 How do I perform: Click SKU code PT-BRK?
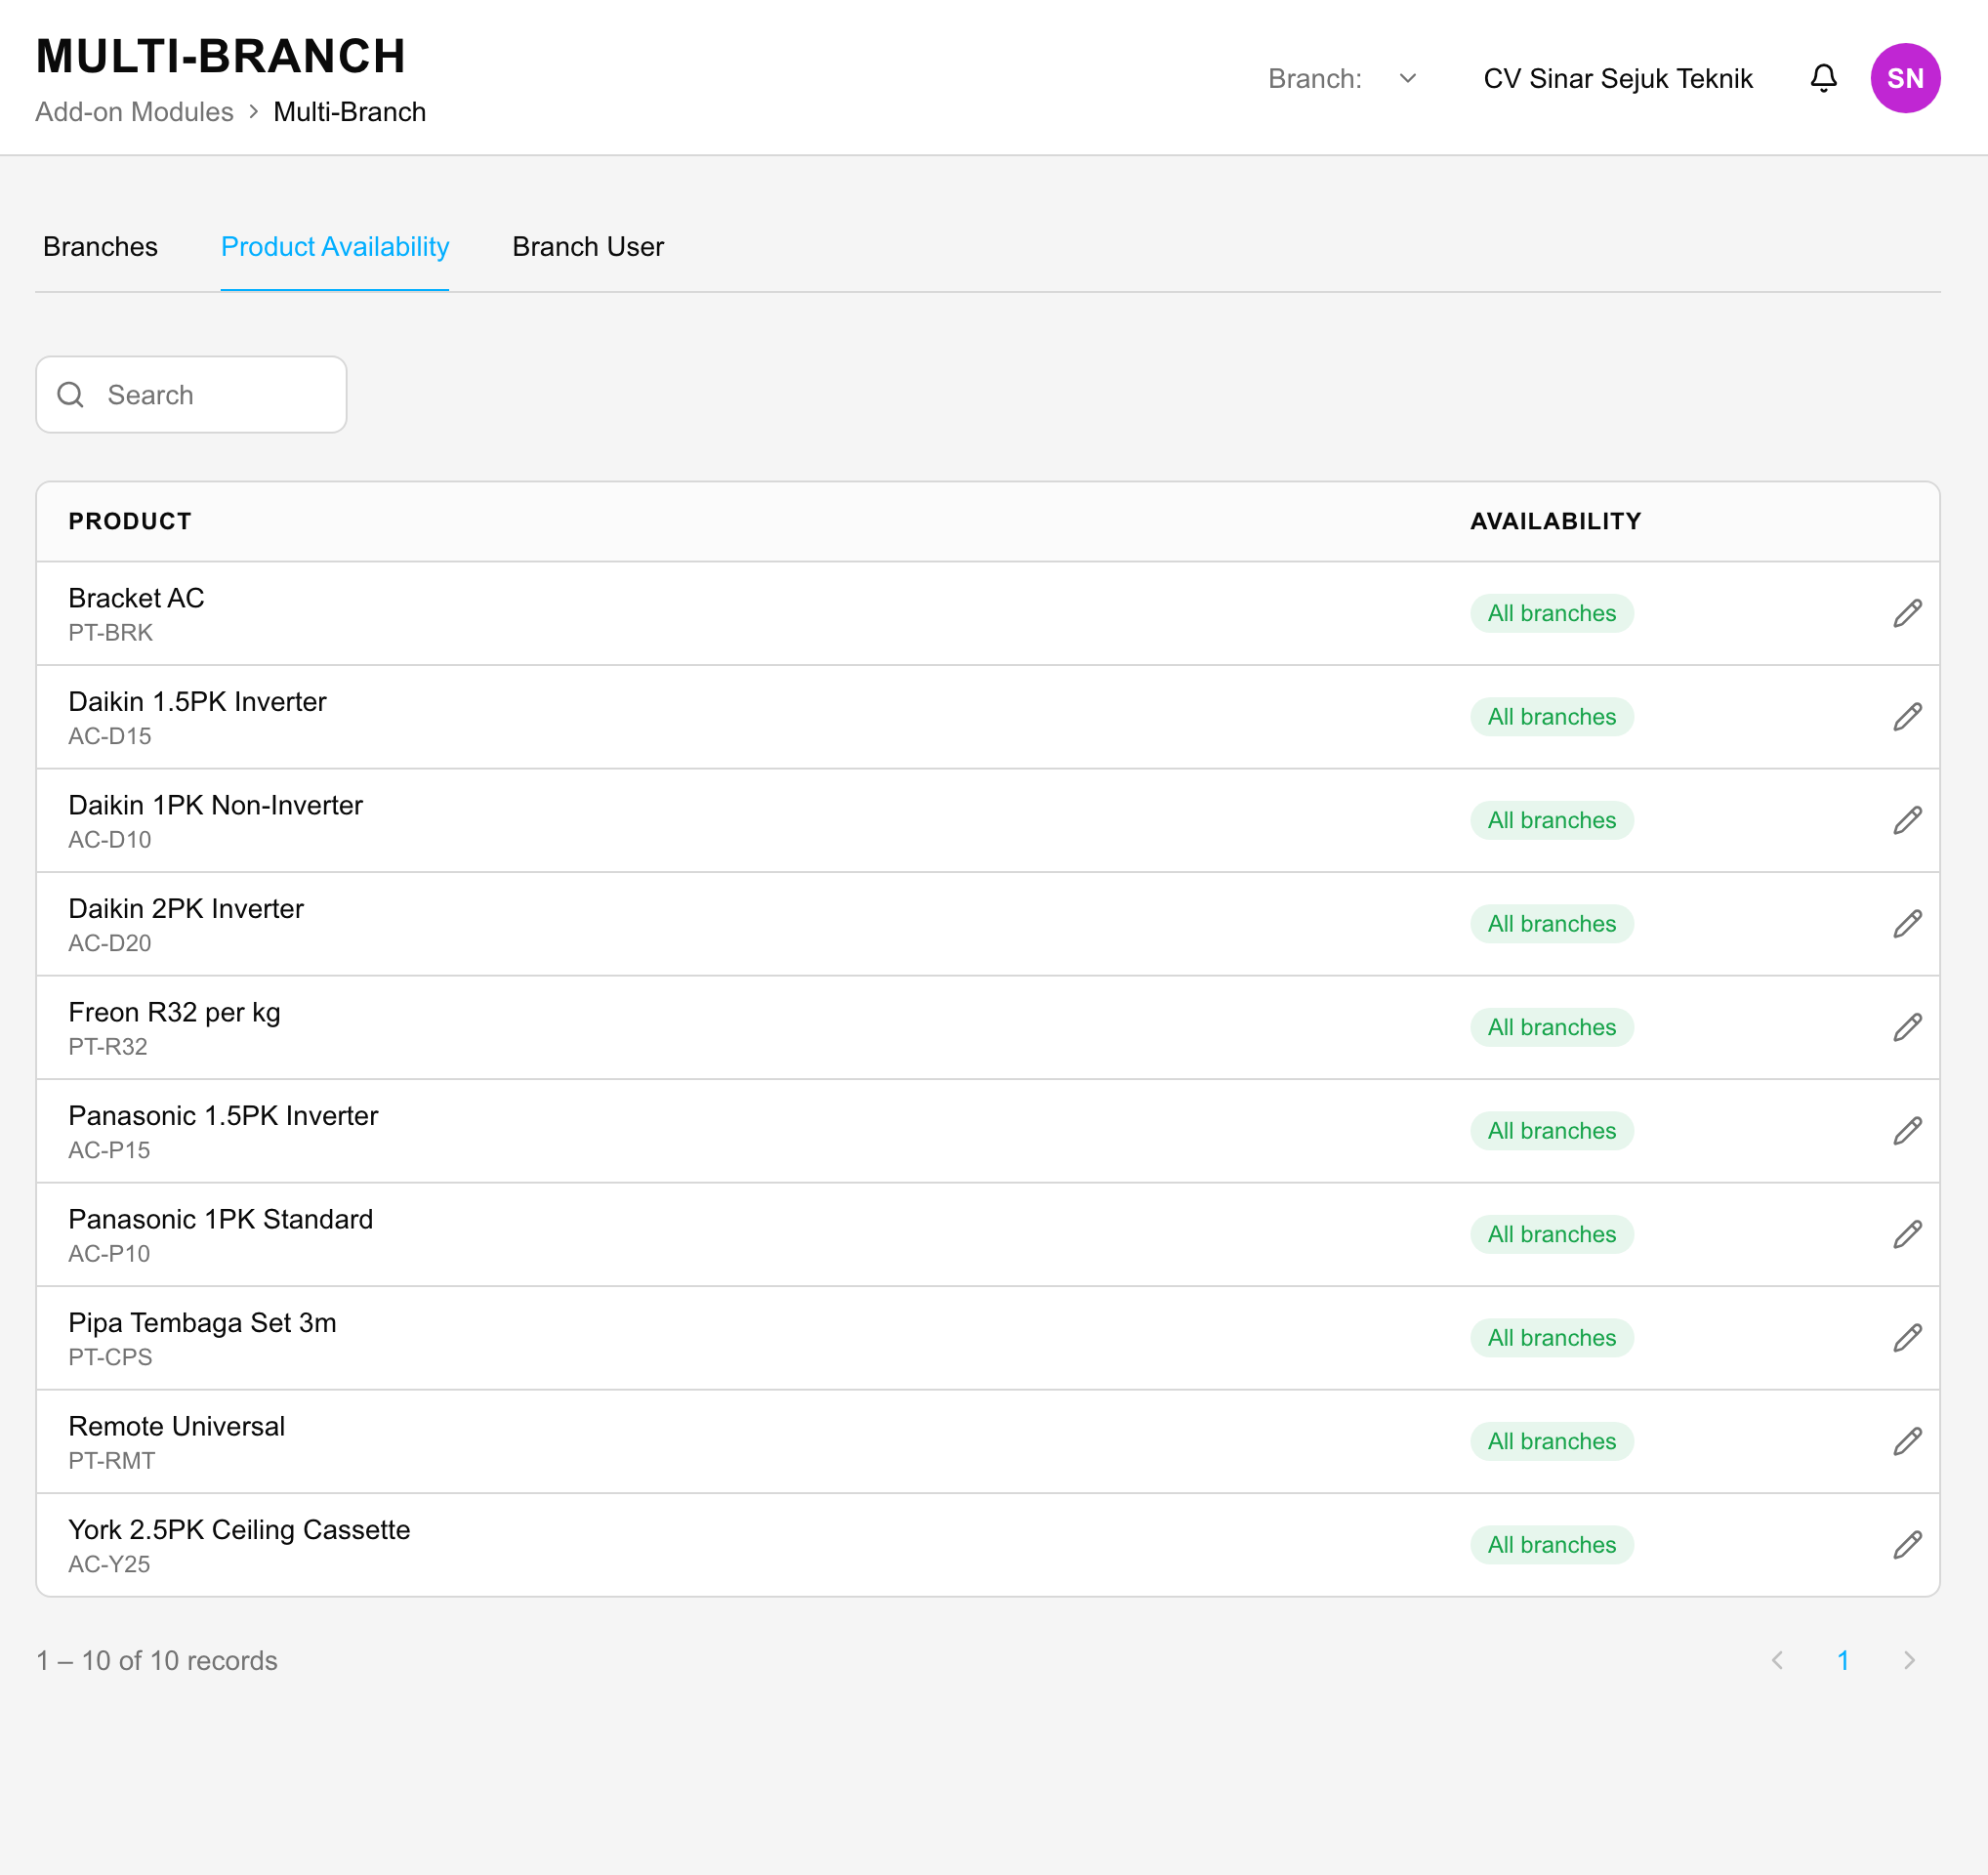click(110, 633)
